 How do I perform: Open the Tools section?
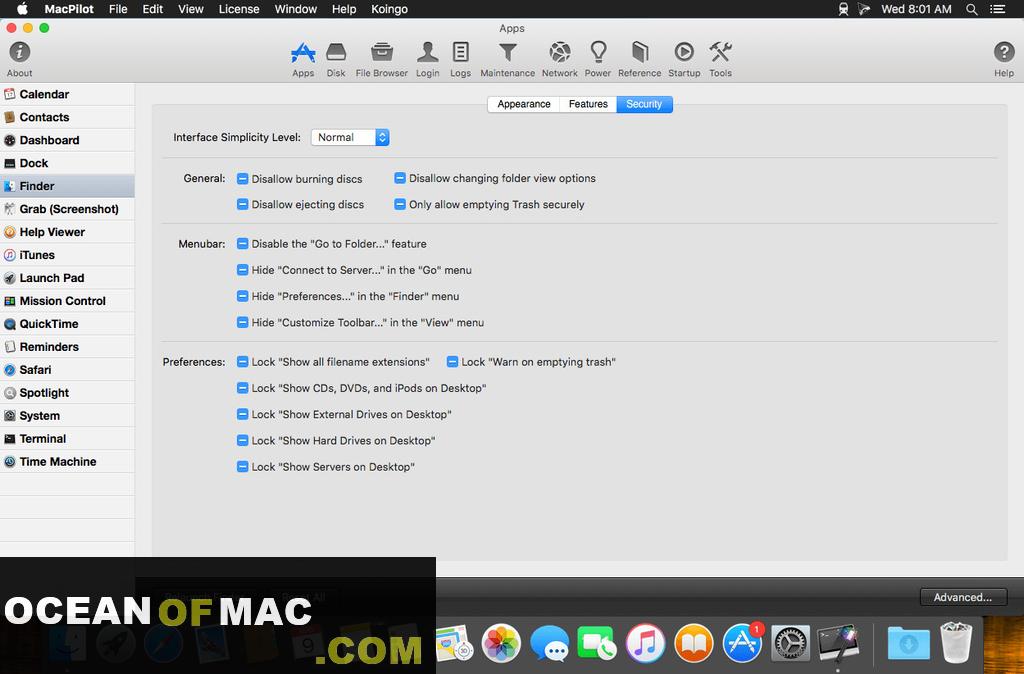click(720, 59)
